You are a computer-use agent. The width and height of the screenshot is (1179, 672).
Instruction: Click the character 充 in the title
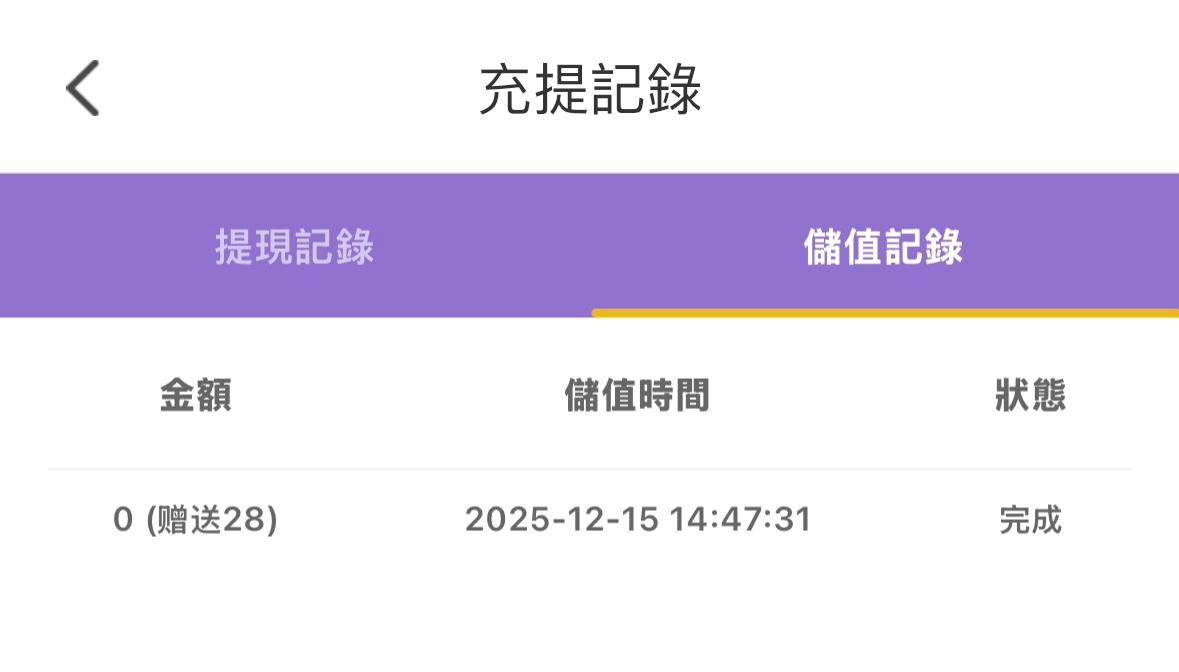(x=506, y=90)
